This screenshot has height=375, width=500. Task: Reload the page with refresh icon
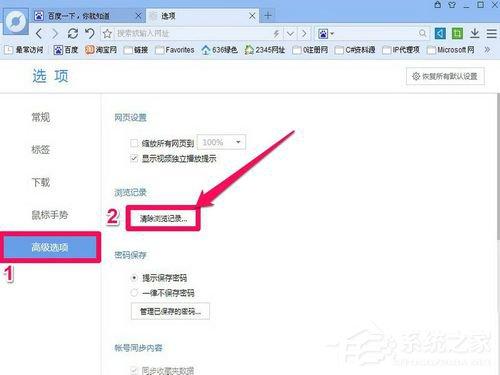72,33
